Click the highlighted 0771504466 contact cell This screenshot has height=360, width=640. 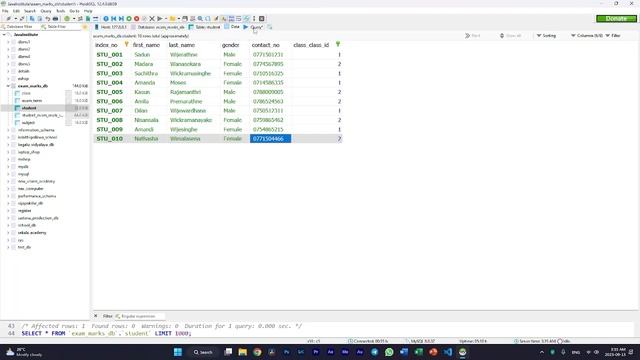tap(270, 139)
